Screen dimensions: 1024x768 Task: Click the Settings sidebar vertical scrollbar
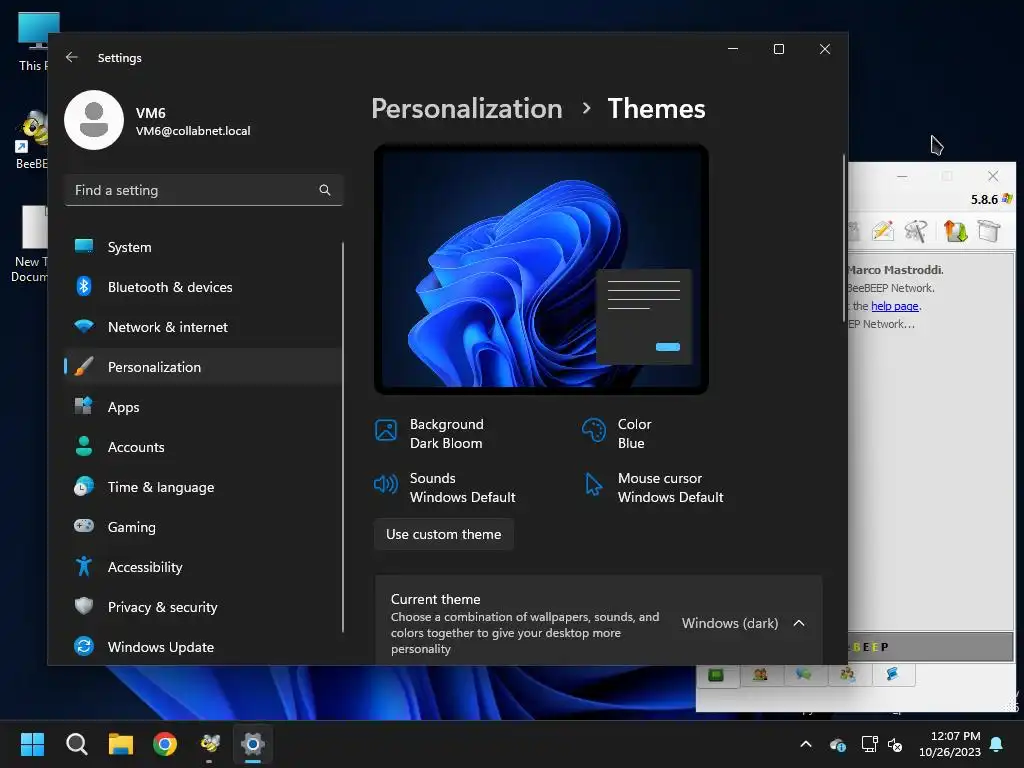pos(343,436)
